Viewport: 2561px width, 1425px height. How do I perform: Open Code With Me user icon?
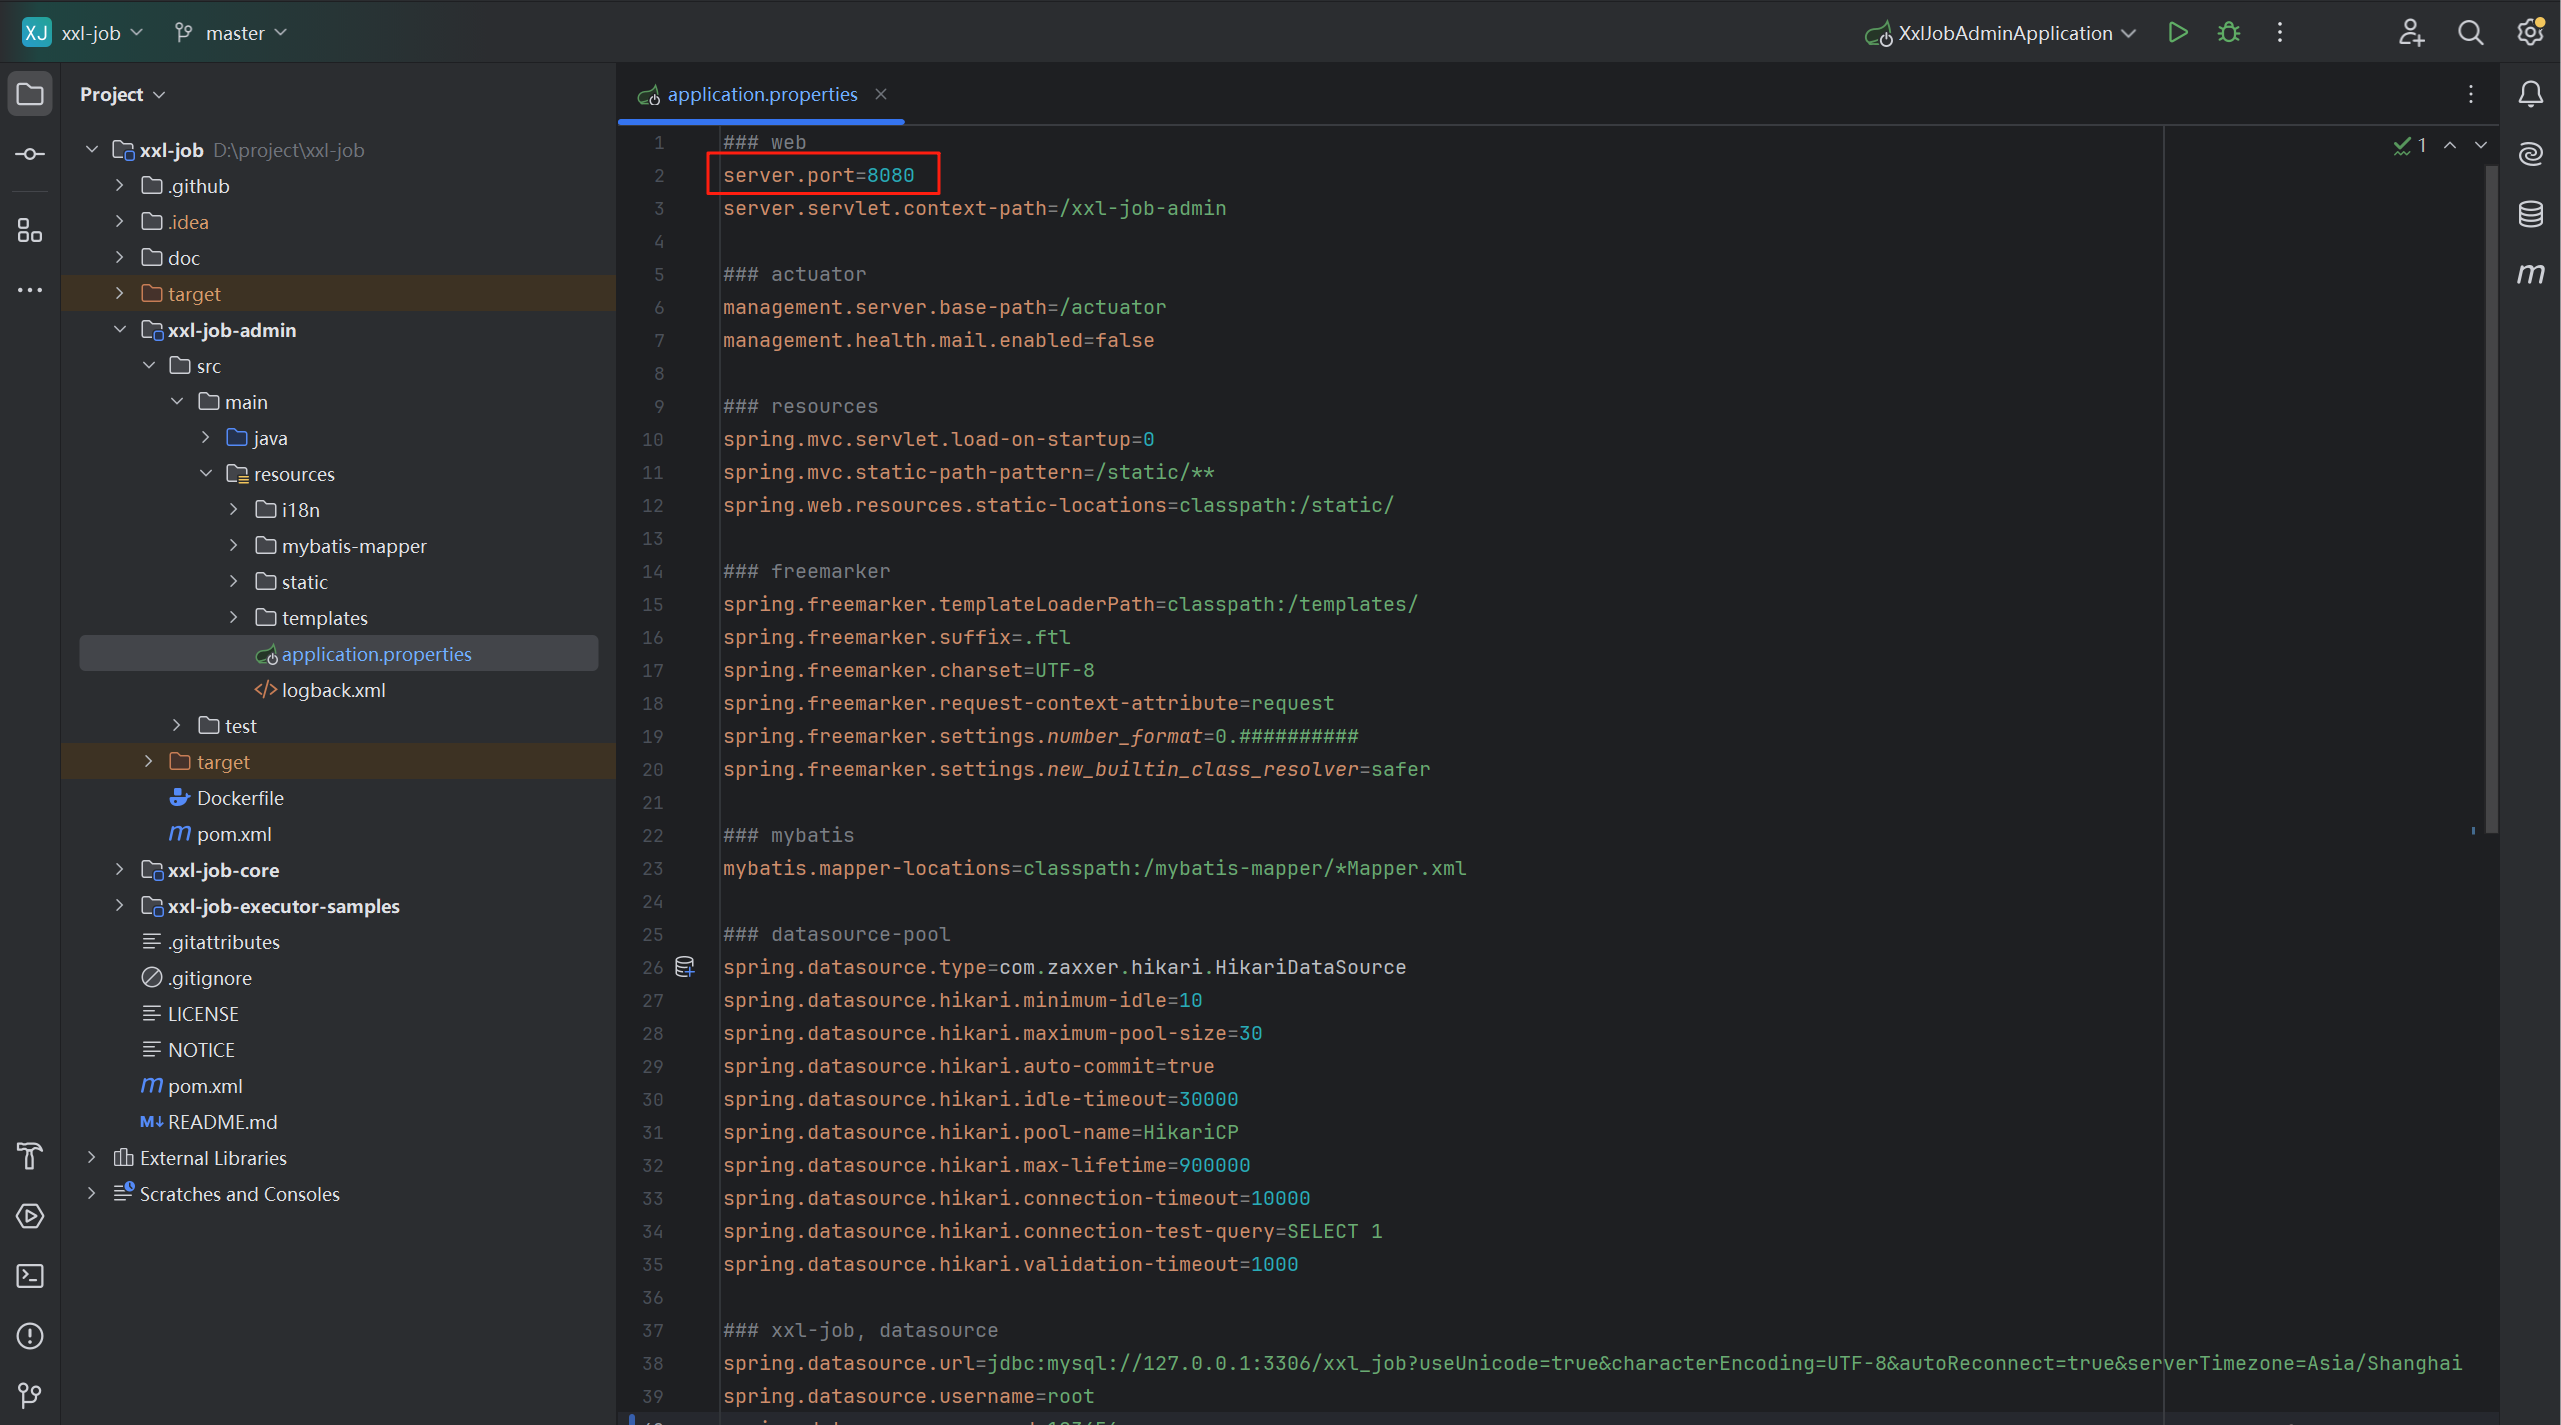coord(2411,33)
